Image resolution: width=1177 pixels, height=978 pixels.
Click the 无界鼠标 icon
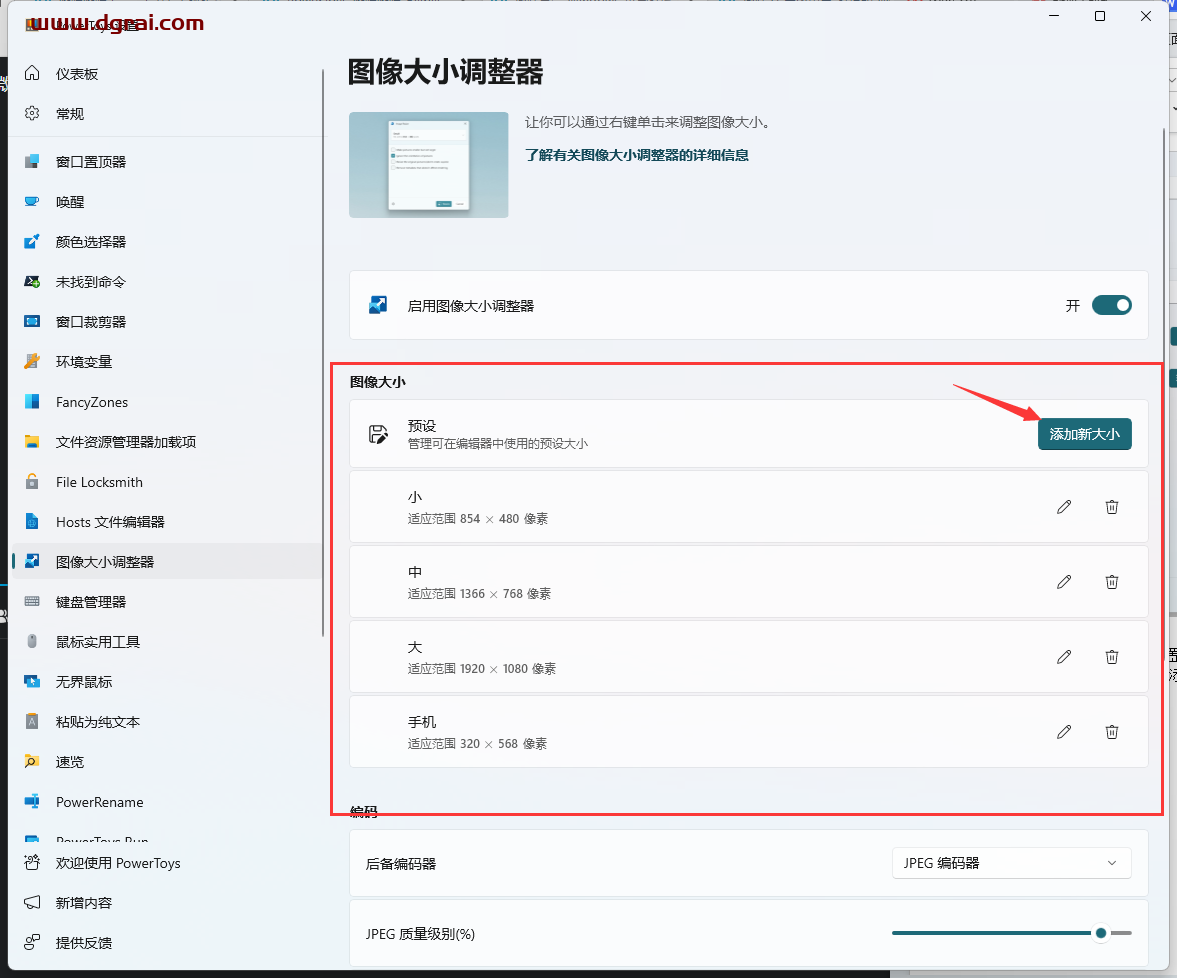pyautogui.click(x=32, y=682)
